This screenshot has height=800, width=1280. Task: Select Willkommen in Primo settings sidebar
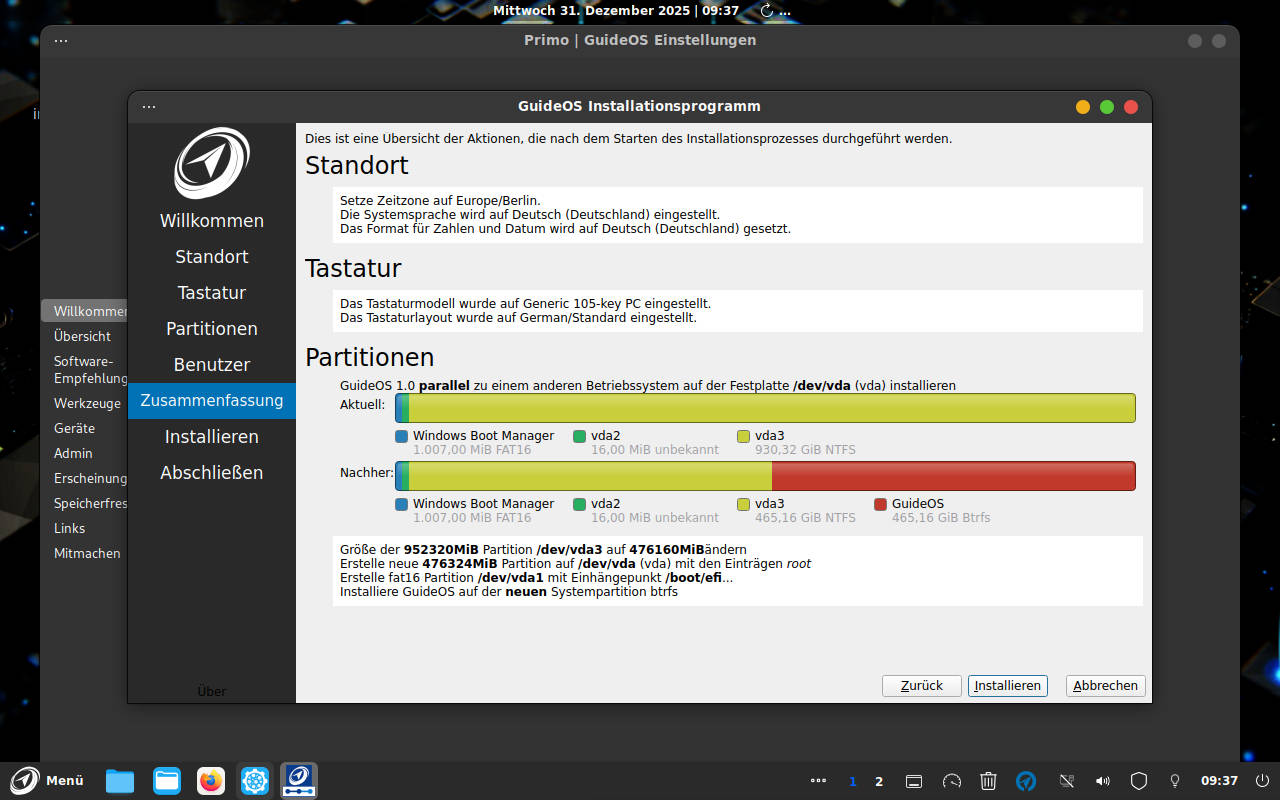click(85, 311)
